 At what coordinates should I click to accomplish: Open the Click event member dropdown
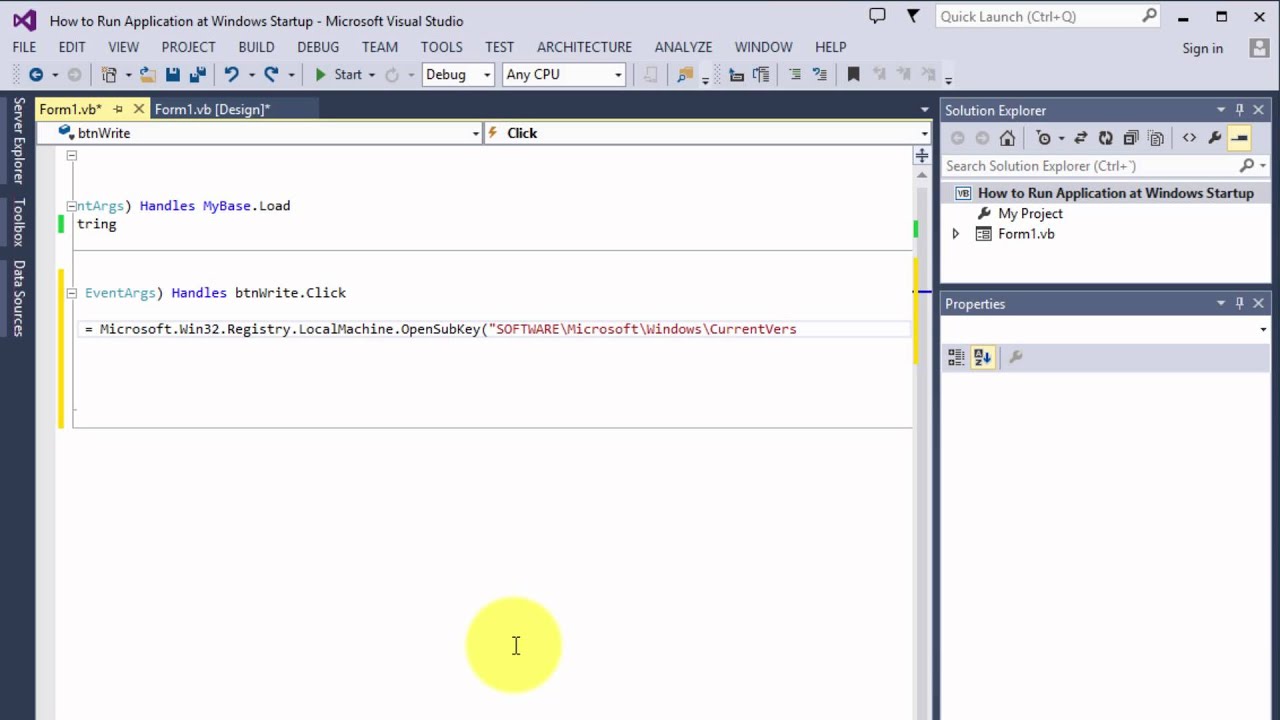click(x=924, y=133)
